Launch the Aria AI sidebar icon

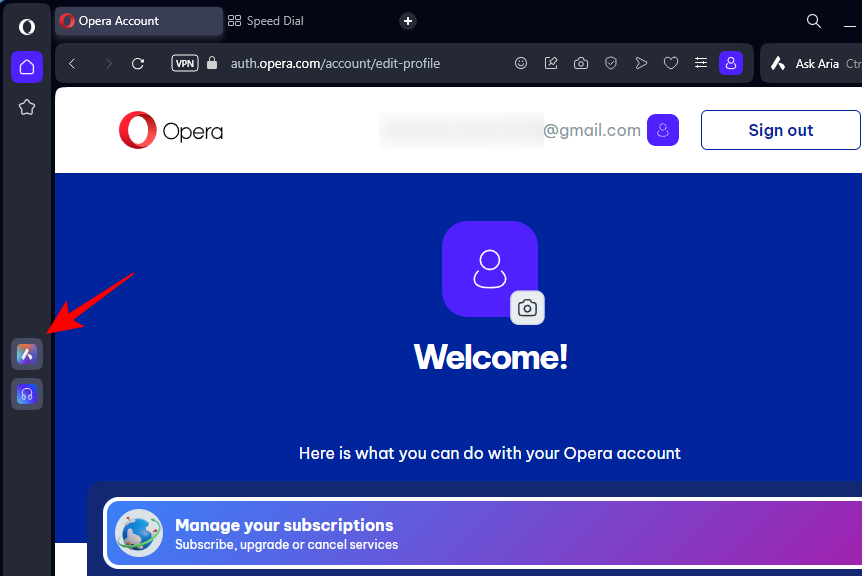(27, 354)
